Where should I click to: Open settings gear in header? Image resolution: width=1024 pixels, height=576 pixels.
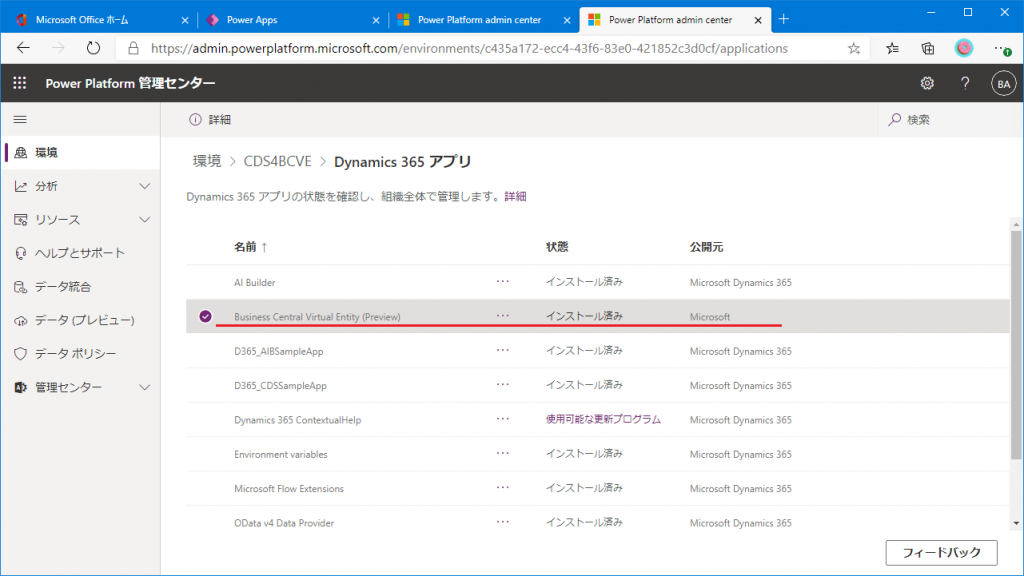[927, 83]
